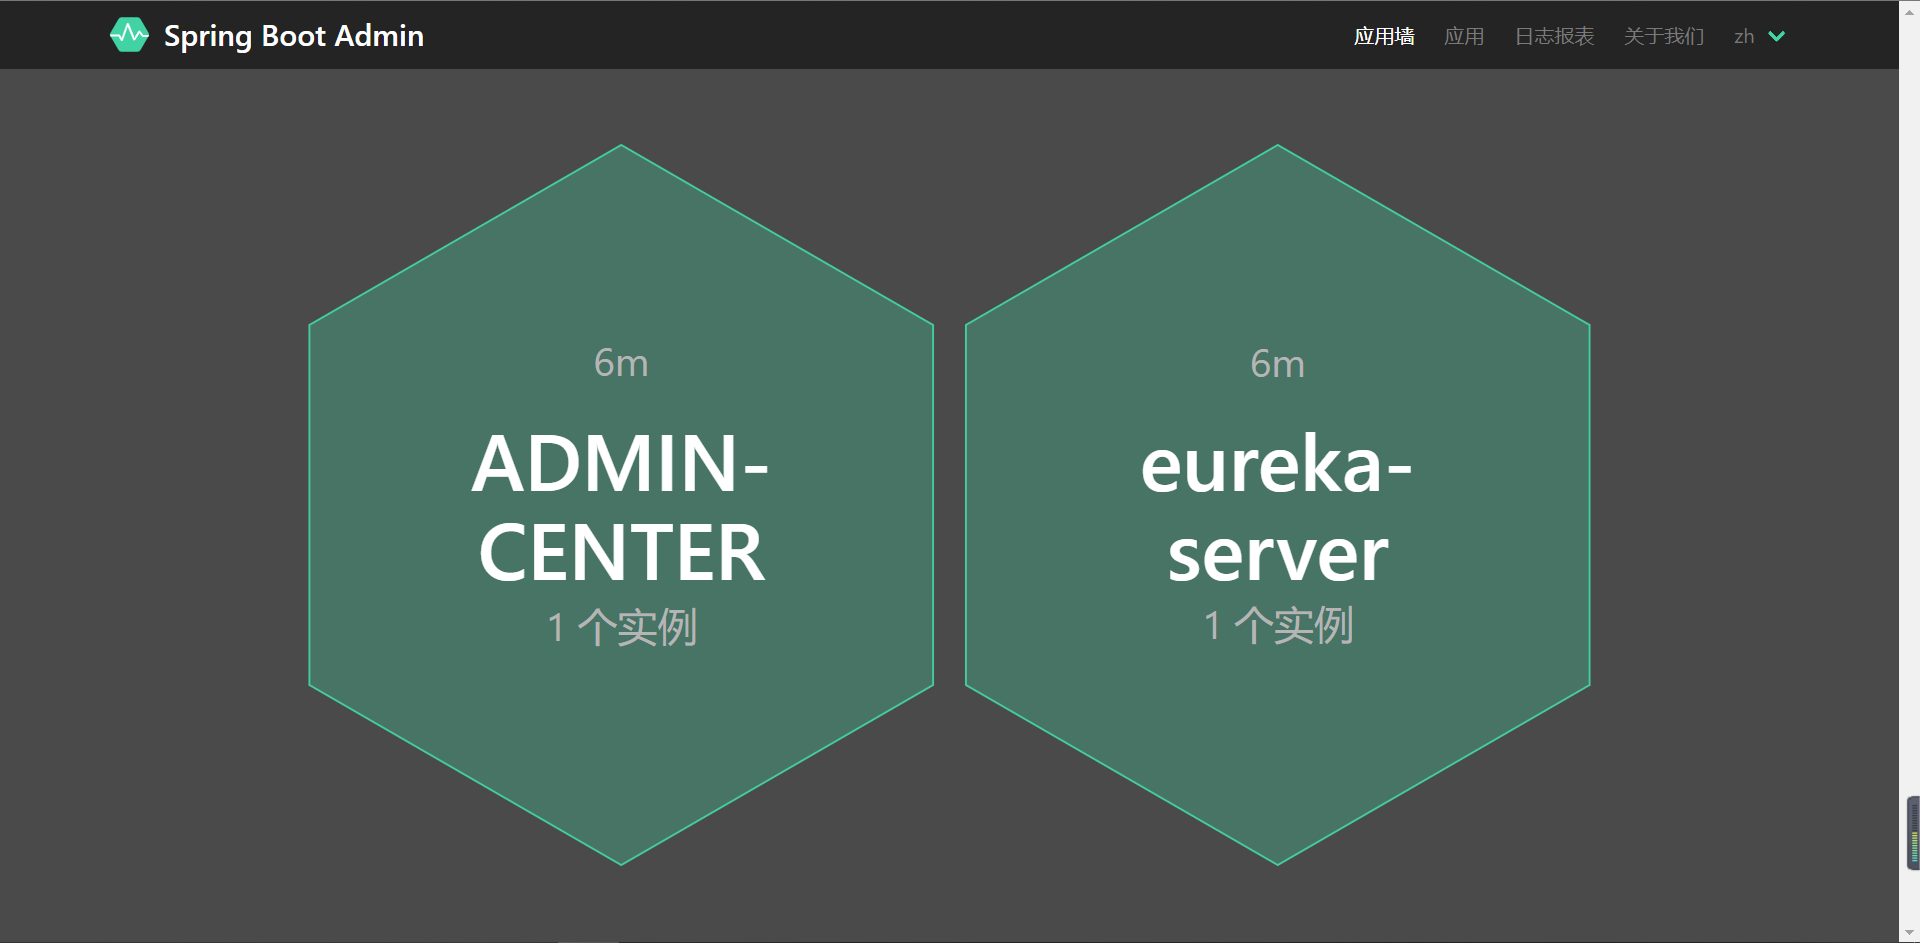Expand the zh language dropdown

coord(1759,36)
